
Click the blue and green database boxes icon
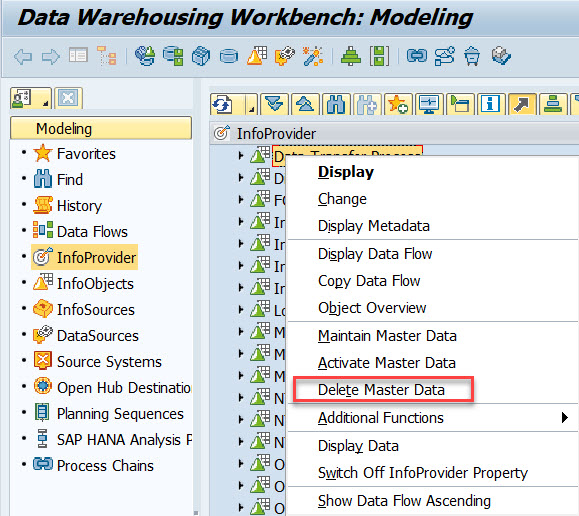173,56
